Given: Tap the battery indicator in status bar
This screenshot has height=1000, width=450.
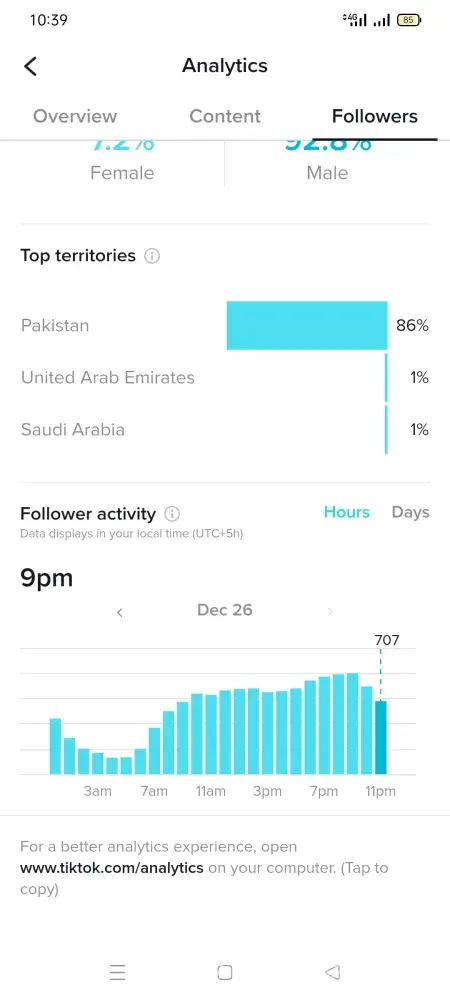Looking at the screenshot, I should click(409, 20).
